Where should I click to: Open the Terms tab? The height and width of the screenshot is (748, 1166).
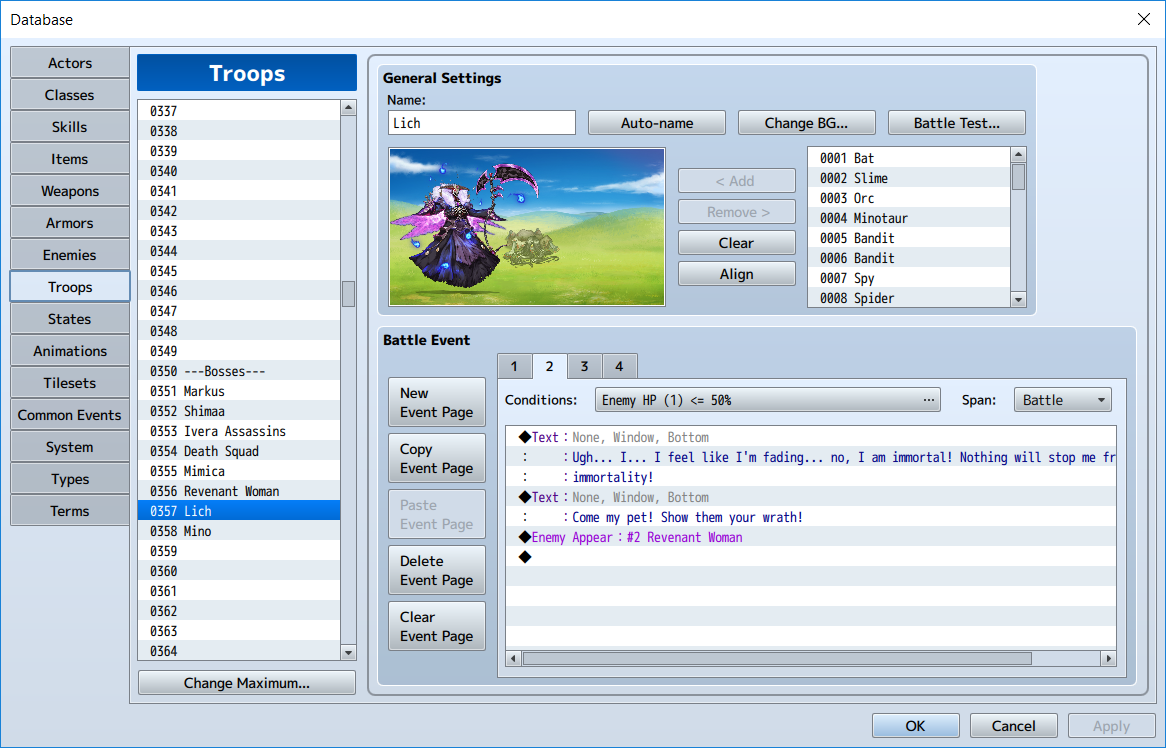[x=70, y=511]
